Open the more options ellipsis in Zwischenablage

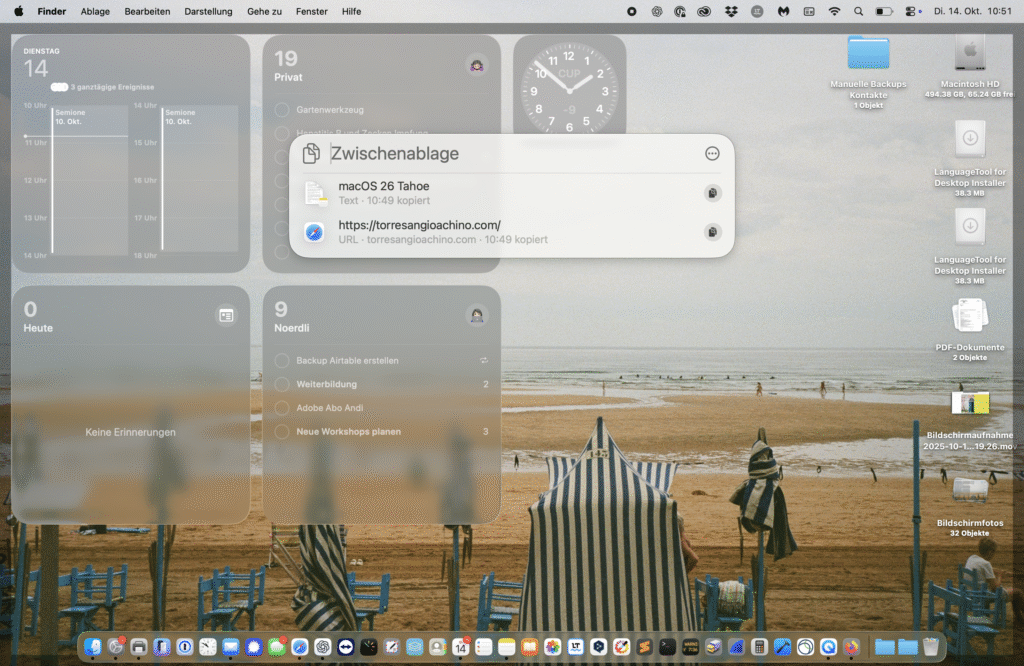point(712,153)
